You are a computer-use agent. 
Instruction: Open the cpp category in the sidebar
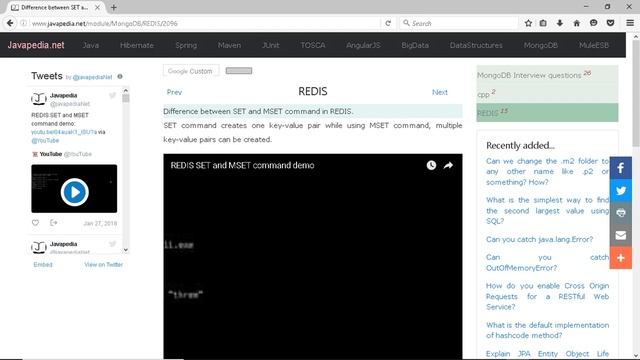tap(547, 93)
